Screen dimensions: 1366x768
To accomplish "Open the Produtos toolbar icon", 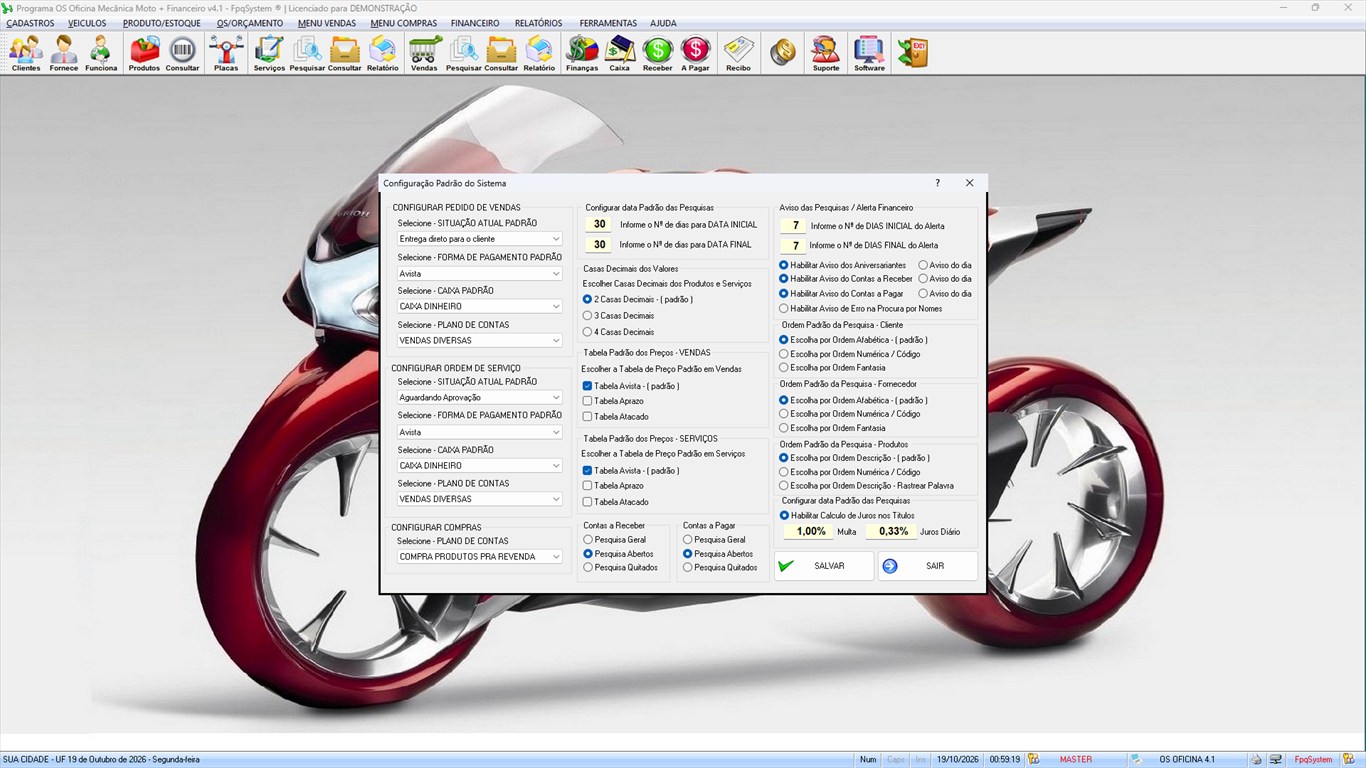I will click(144, 54).
